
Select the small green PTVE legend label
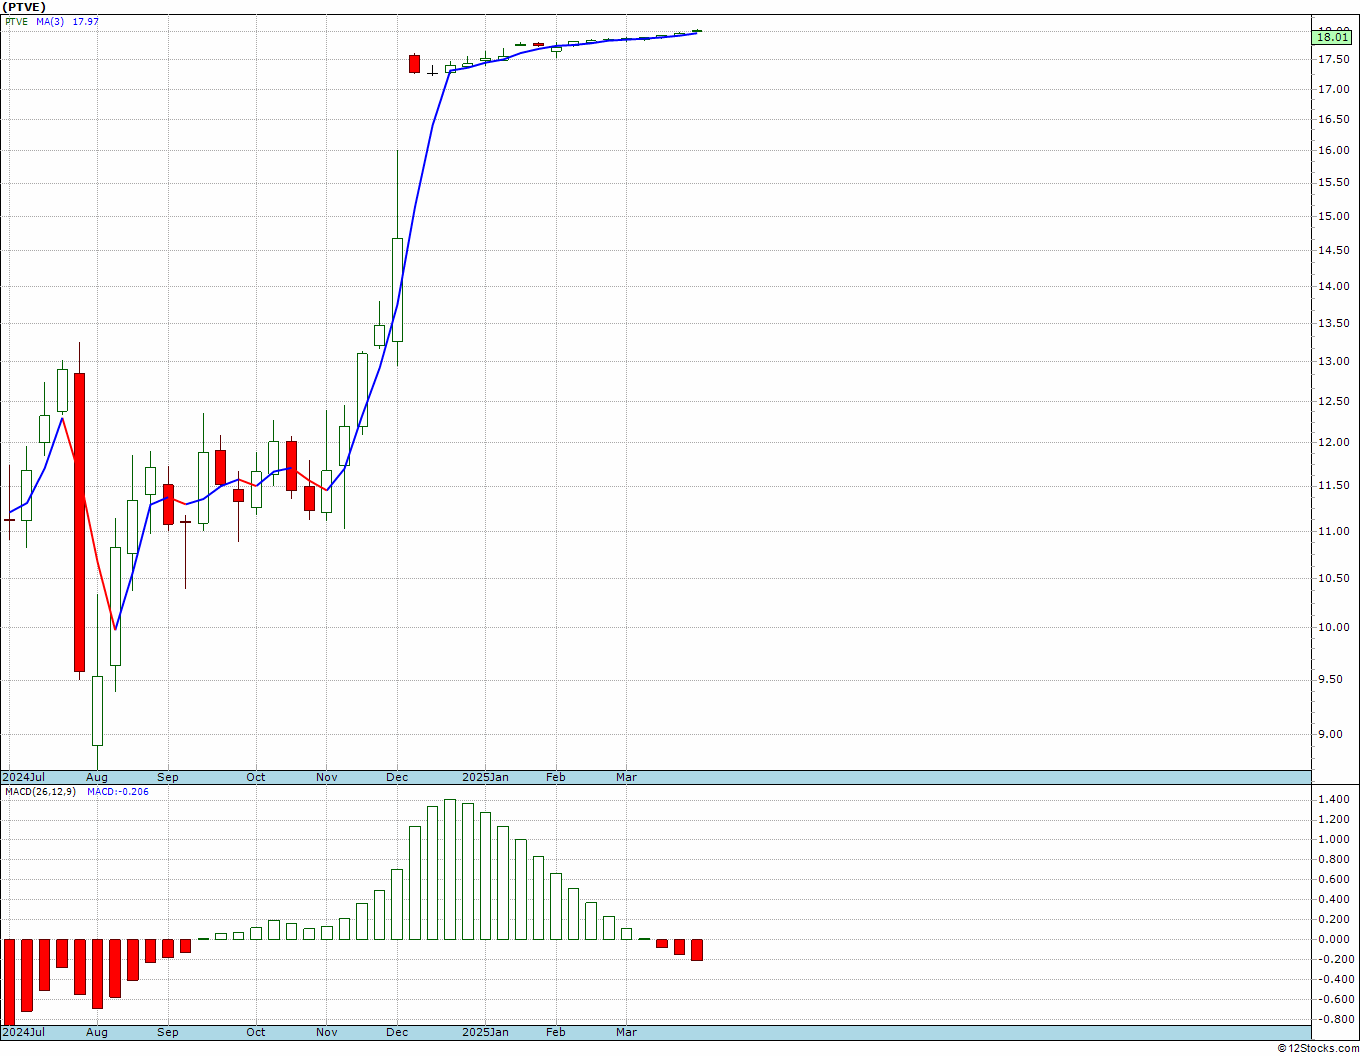[16, 22]
